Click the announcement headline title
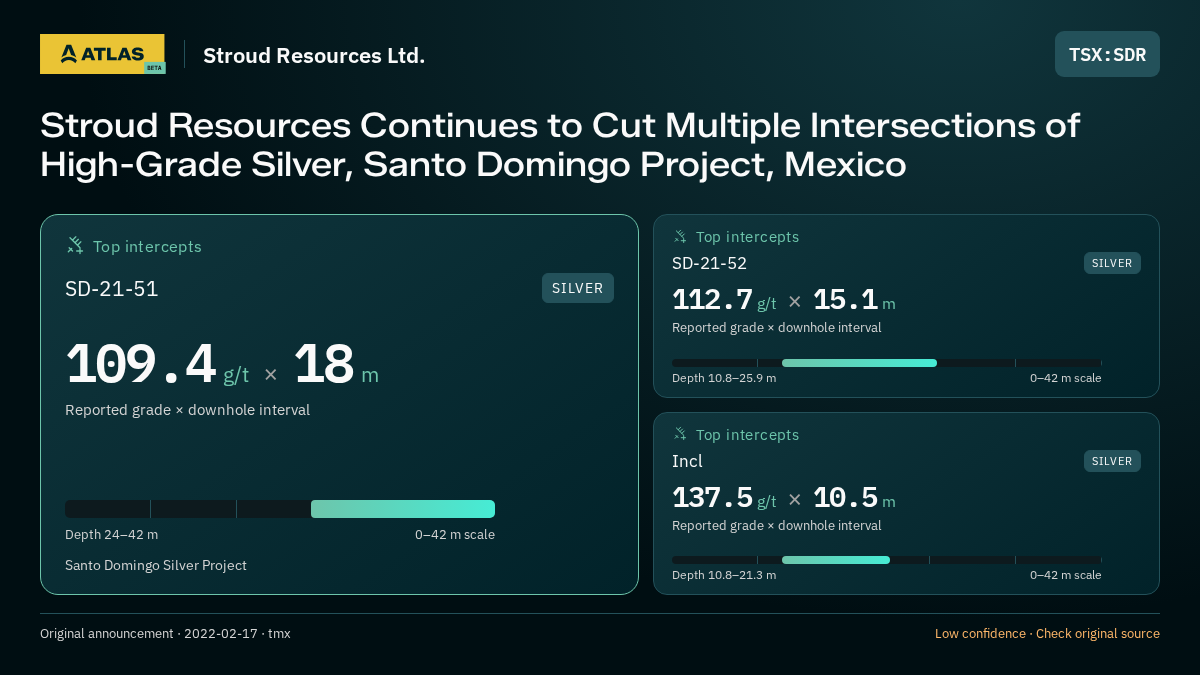Image resolution: width=1200 pixels, height=675 pixels. tap(560, 144)
